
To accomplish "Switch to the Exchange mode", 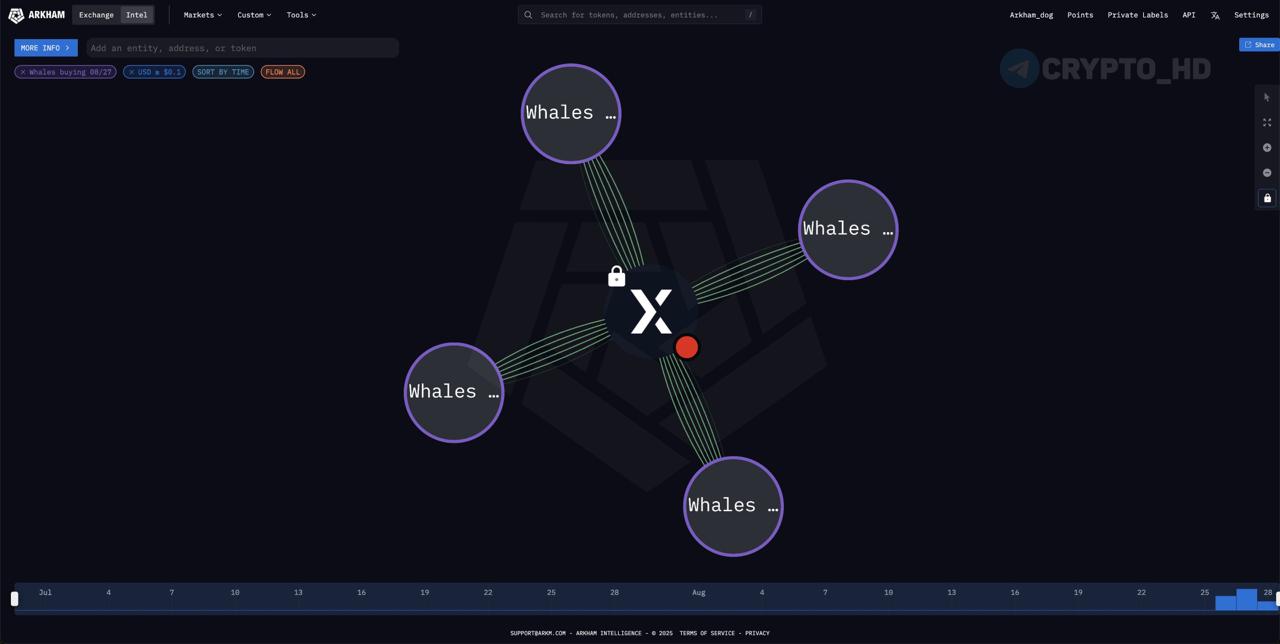I will point(97,15).
